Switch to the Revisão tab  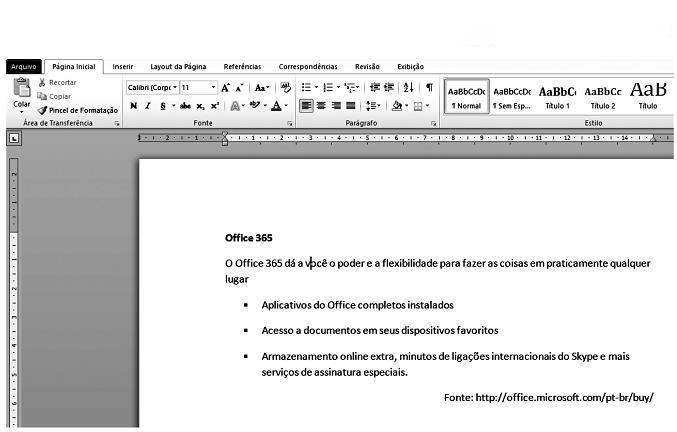point(367,66)
